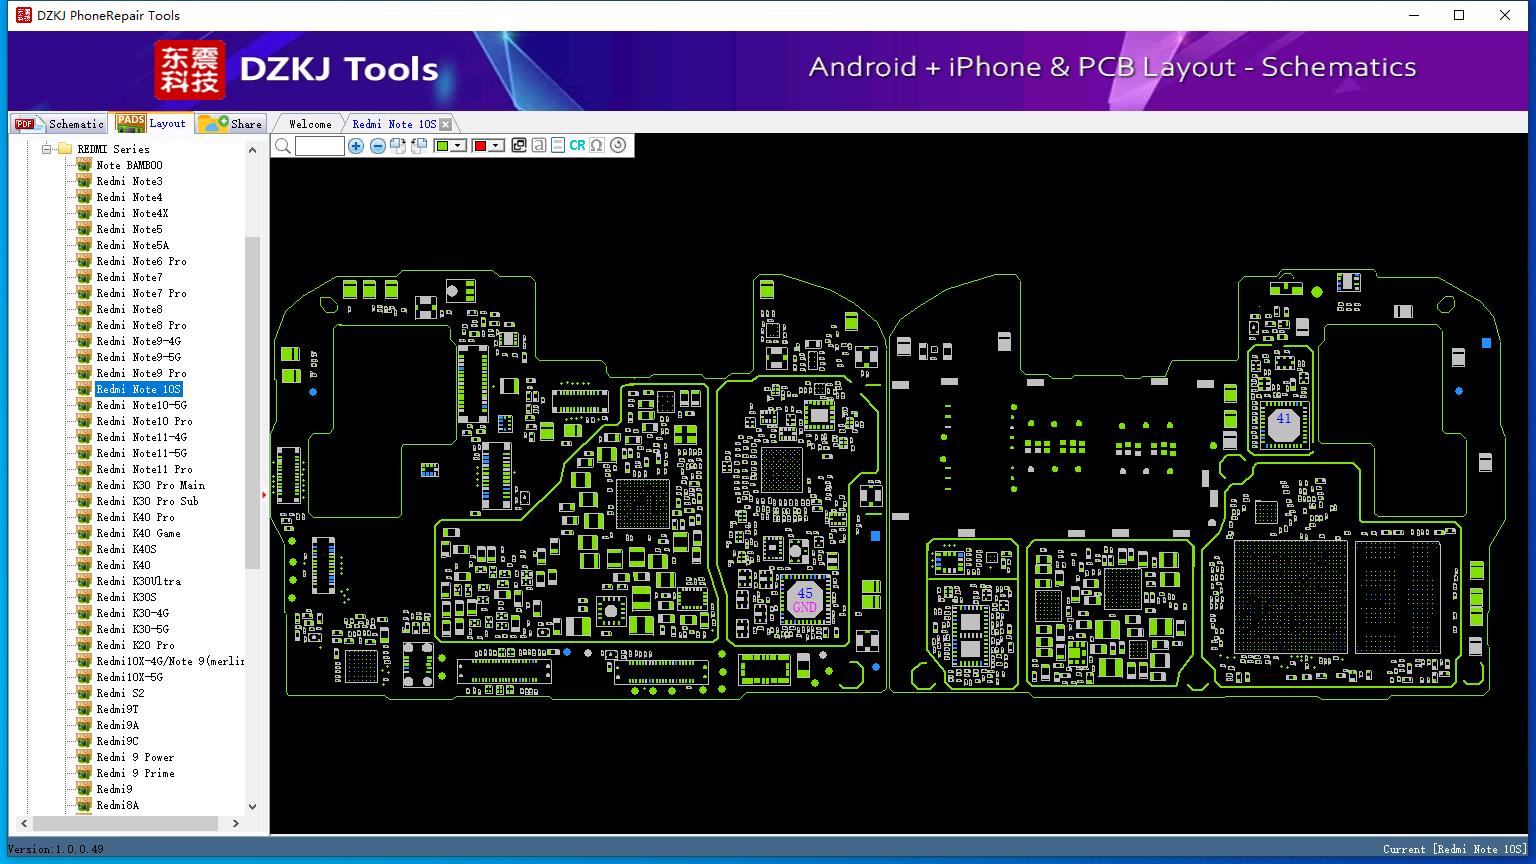Click the search text input field
The width and height of the screenshot is (1536, 864).
(x=320, y=146)
